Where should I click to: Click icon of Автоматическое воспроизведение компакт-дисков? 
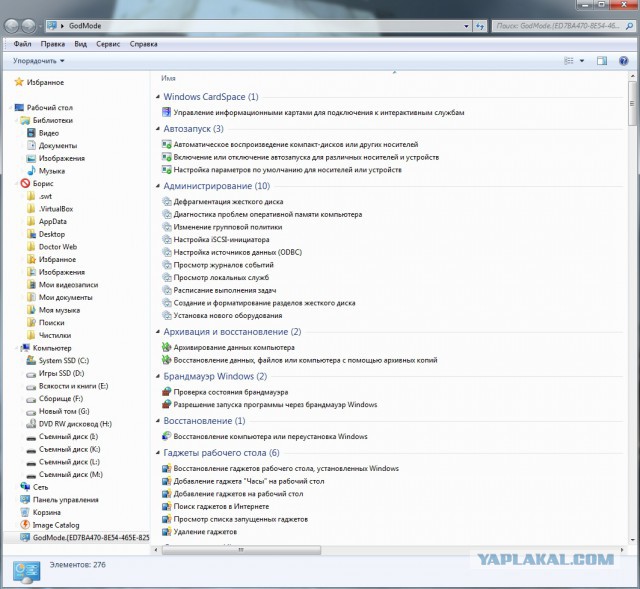166,144
